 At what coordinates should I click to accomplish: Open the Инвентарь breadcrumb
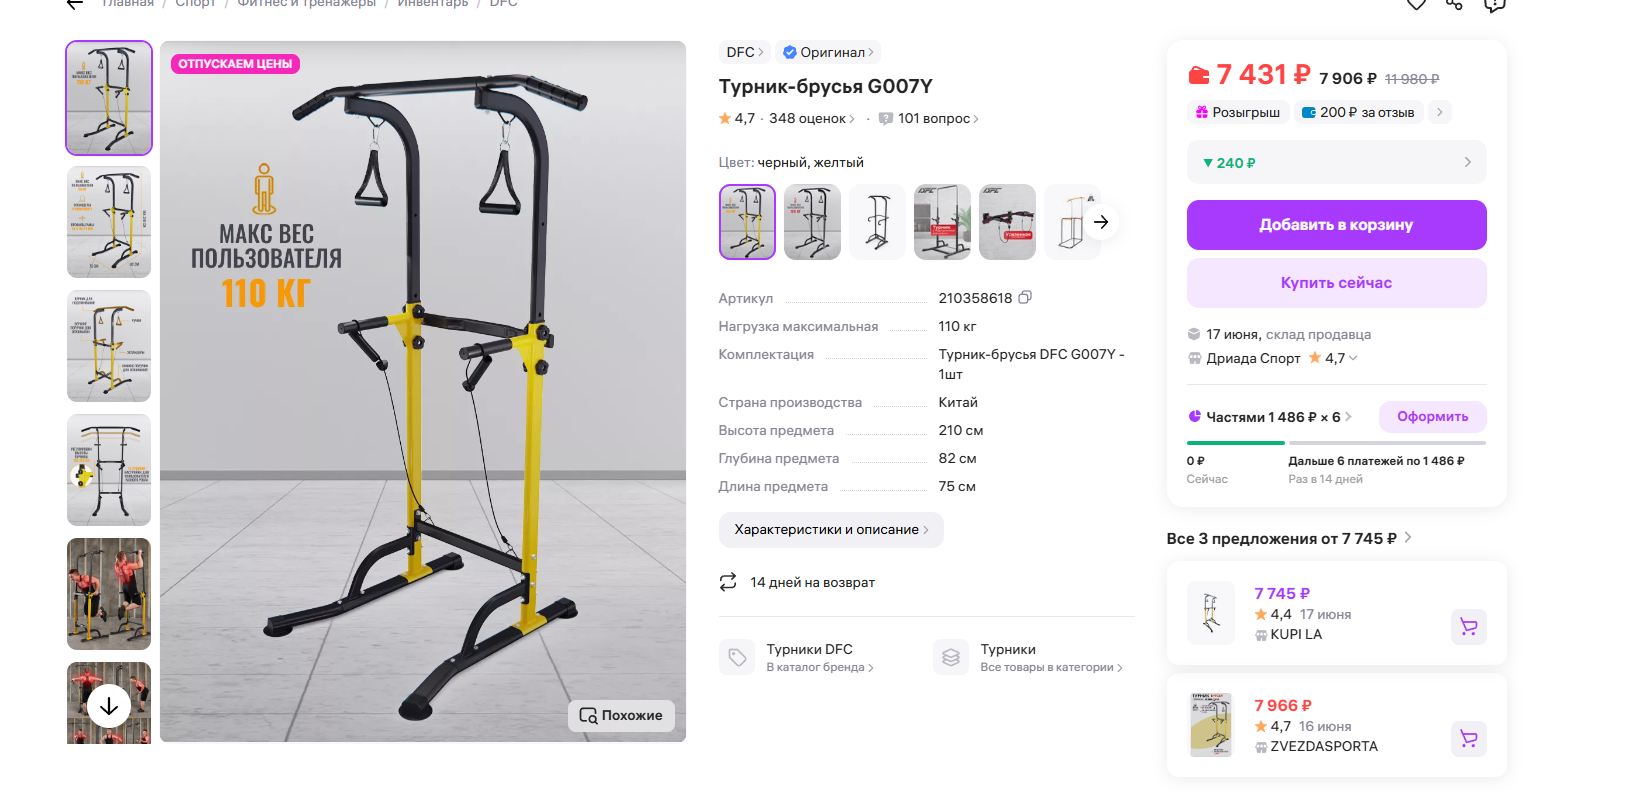tap(432, 4)
